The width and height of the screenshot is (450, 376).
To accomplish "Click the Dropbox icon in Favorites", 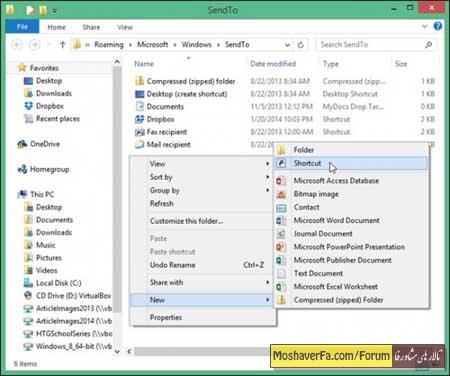I will (x=29, y=106).
